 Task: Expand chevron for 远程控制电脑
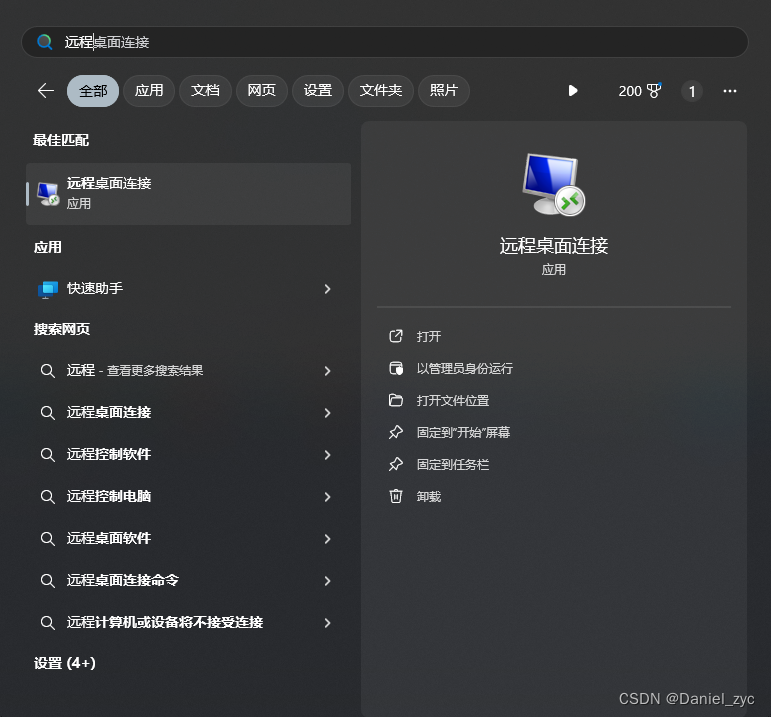[x=327, y=497]
